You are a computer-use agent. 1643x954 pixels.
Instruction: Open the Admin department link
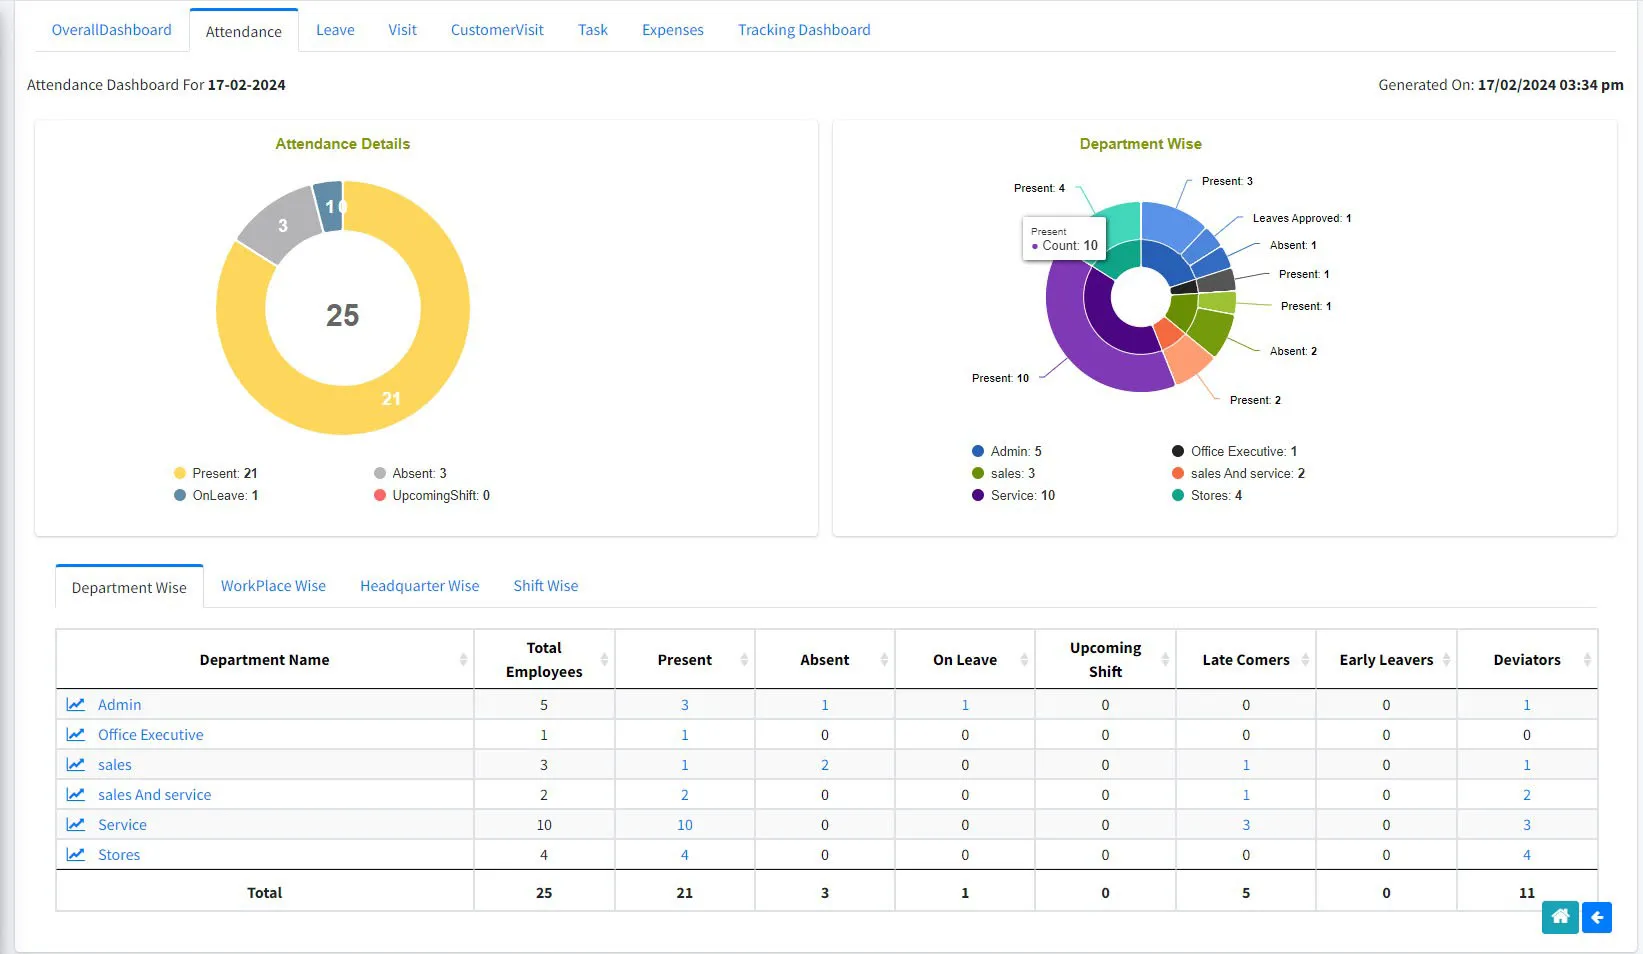(x=119, y=704)
